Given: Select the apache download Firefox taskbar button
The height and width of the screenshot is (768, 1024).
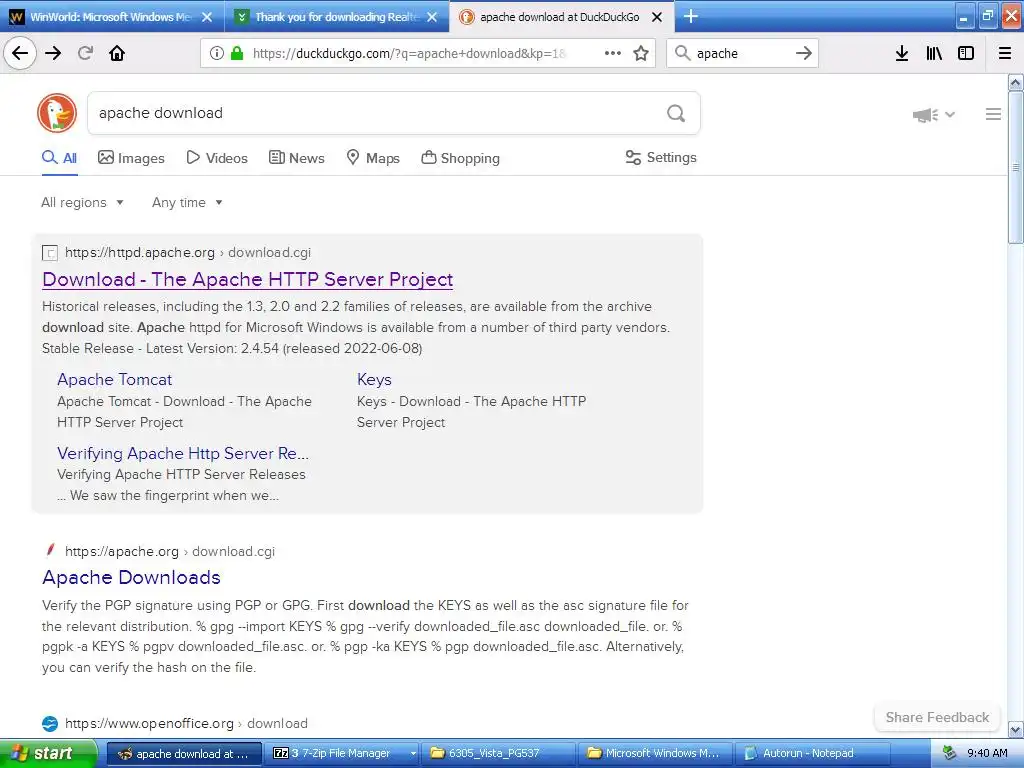Looking at the screenshot, I should 185,753.
